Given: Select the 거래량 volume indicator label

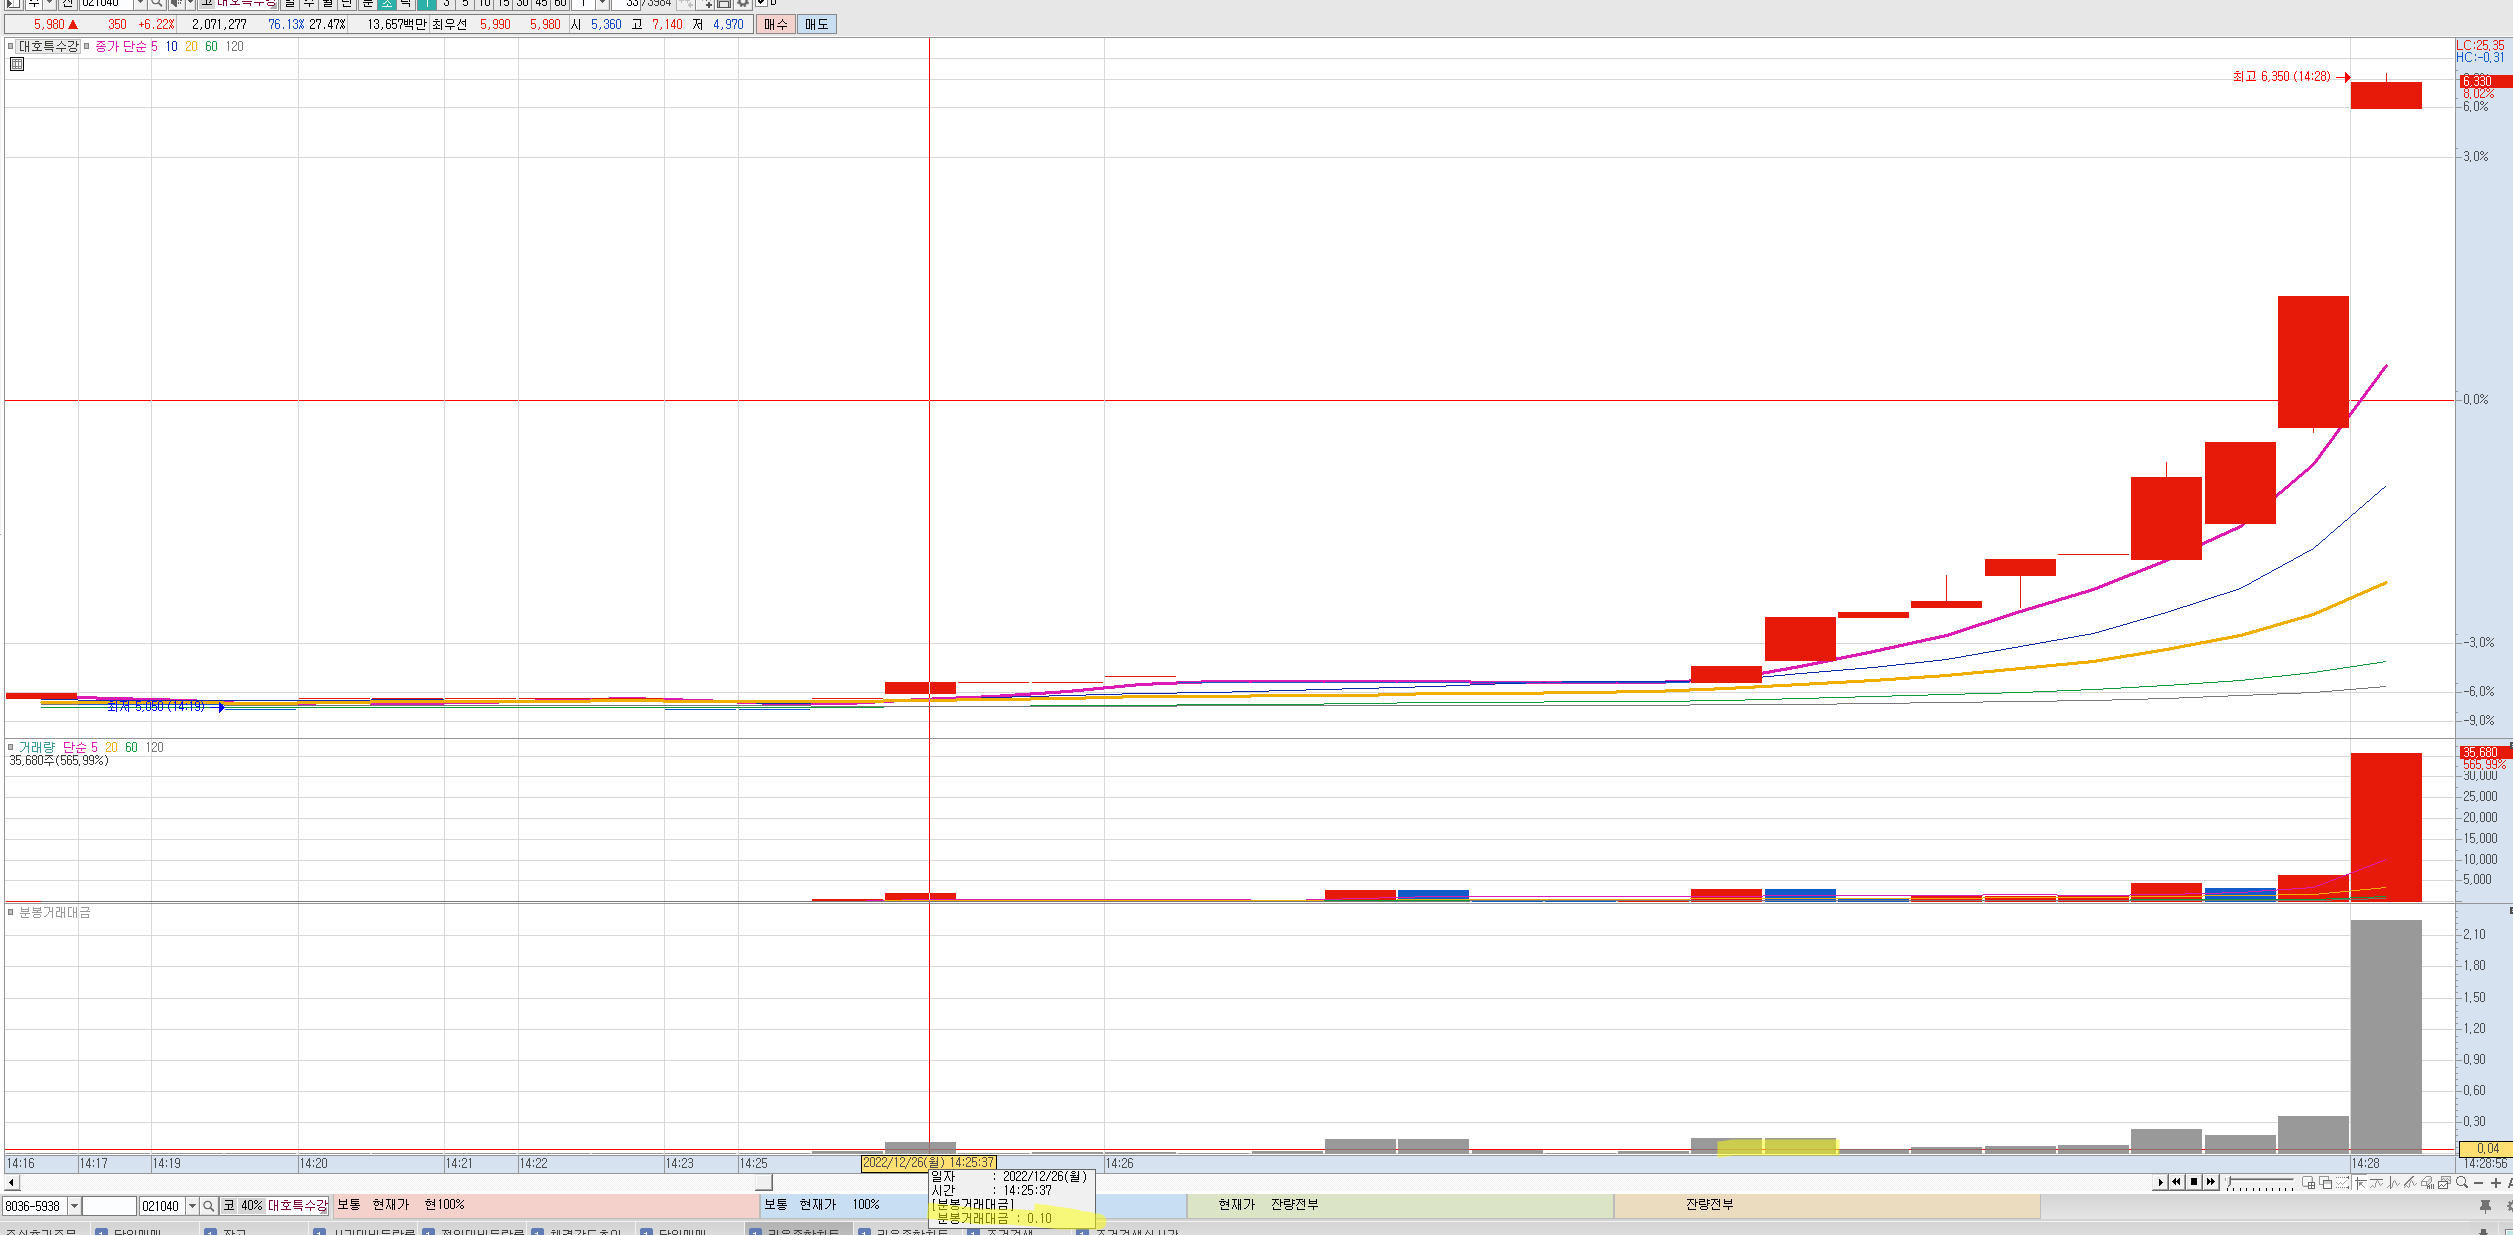Looking at the screenshot, I should pos(37,747).
